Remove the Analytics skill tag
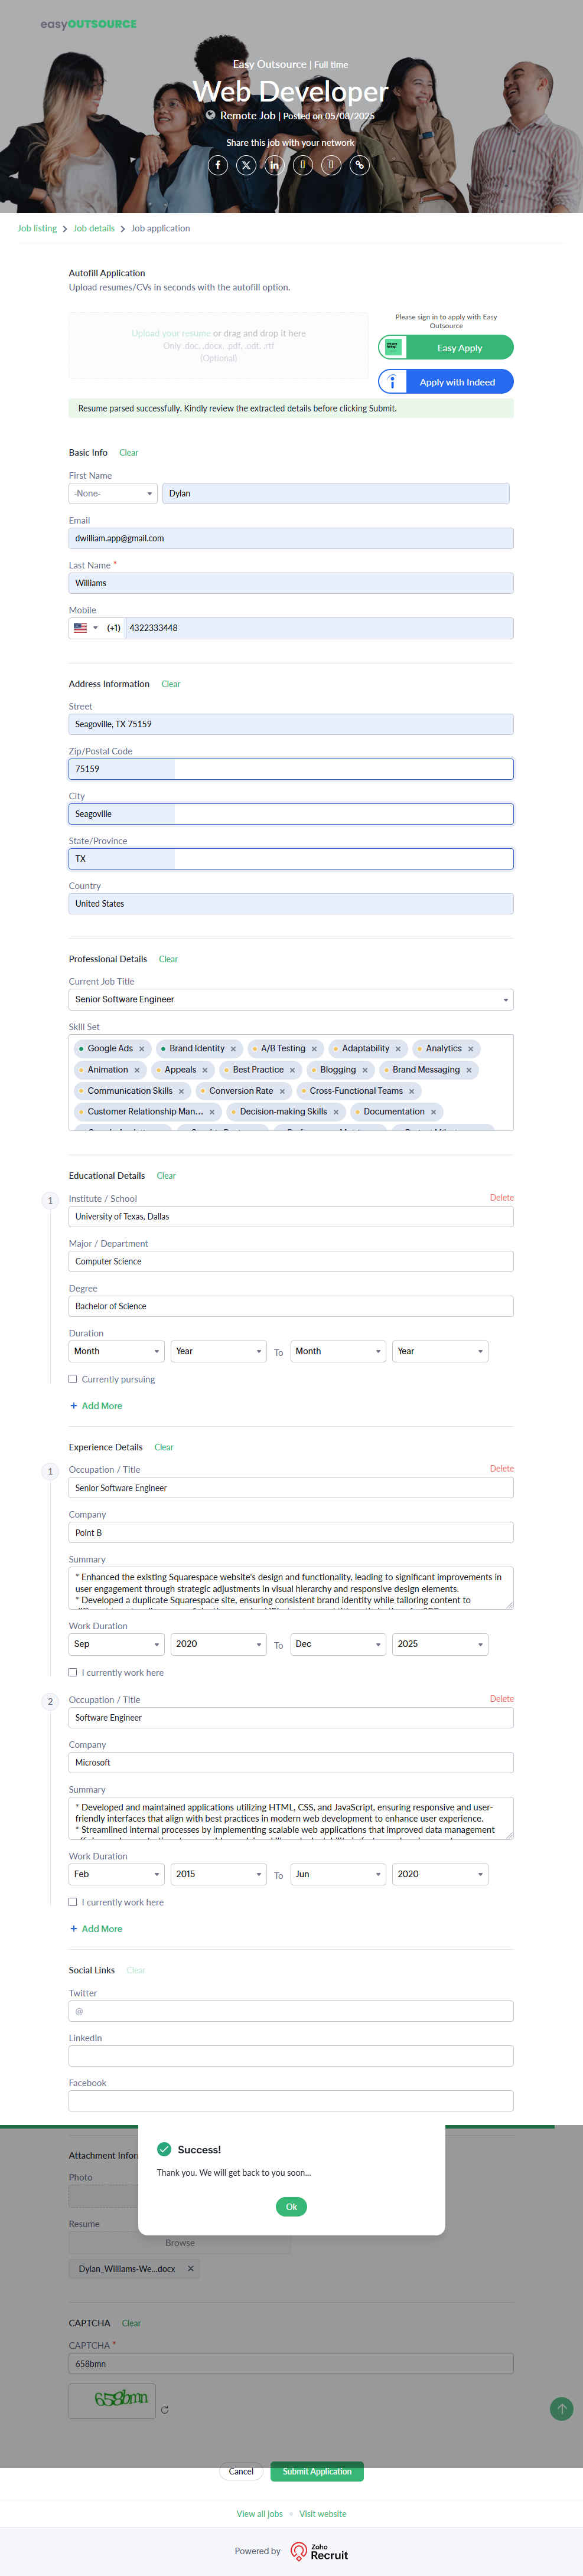 [471, 1049]
